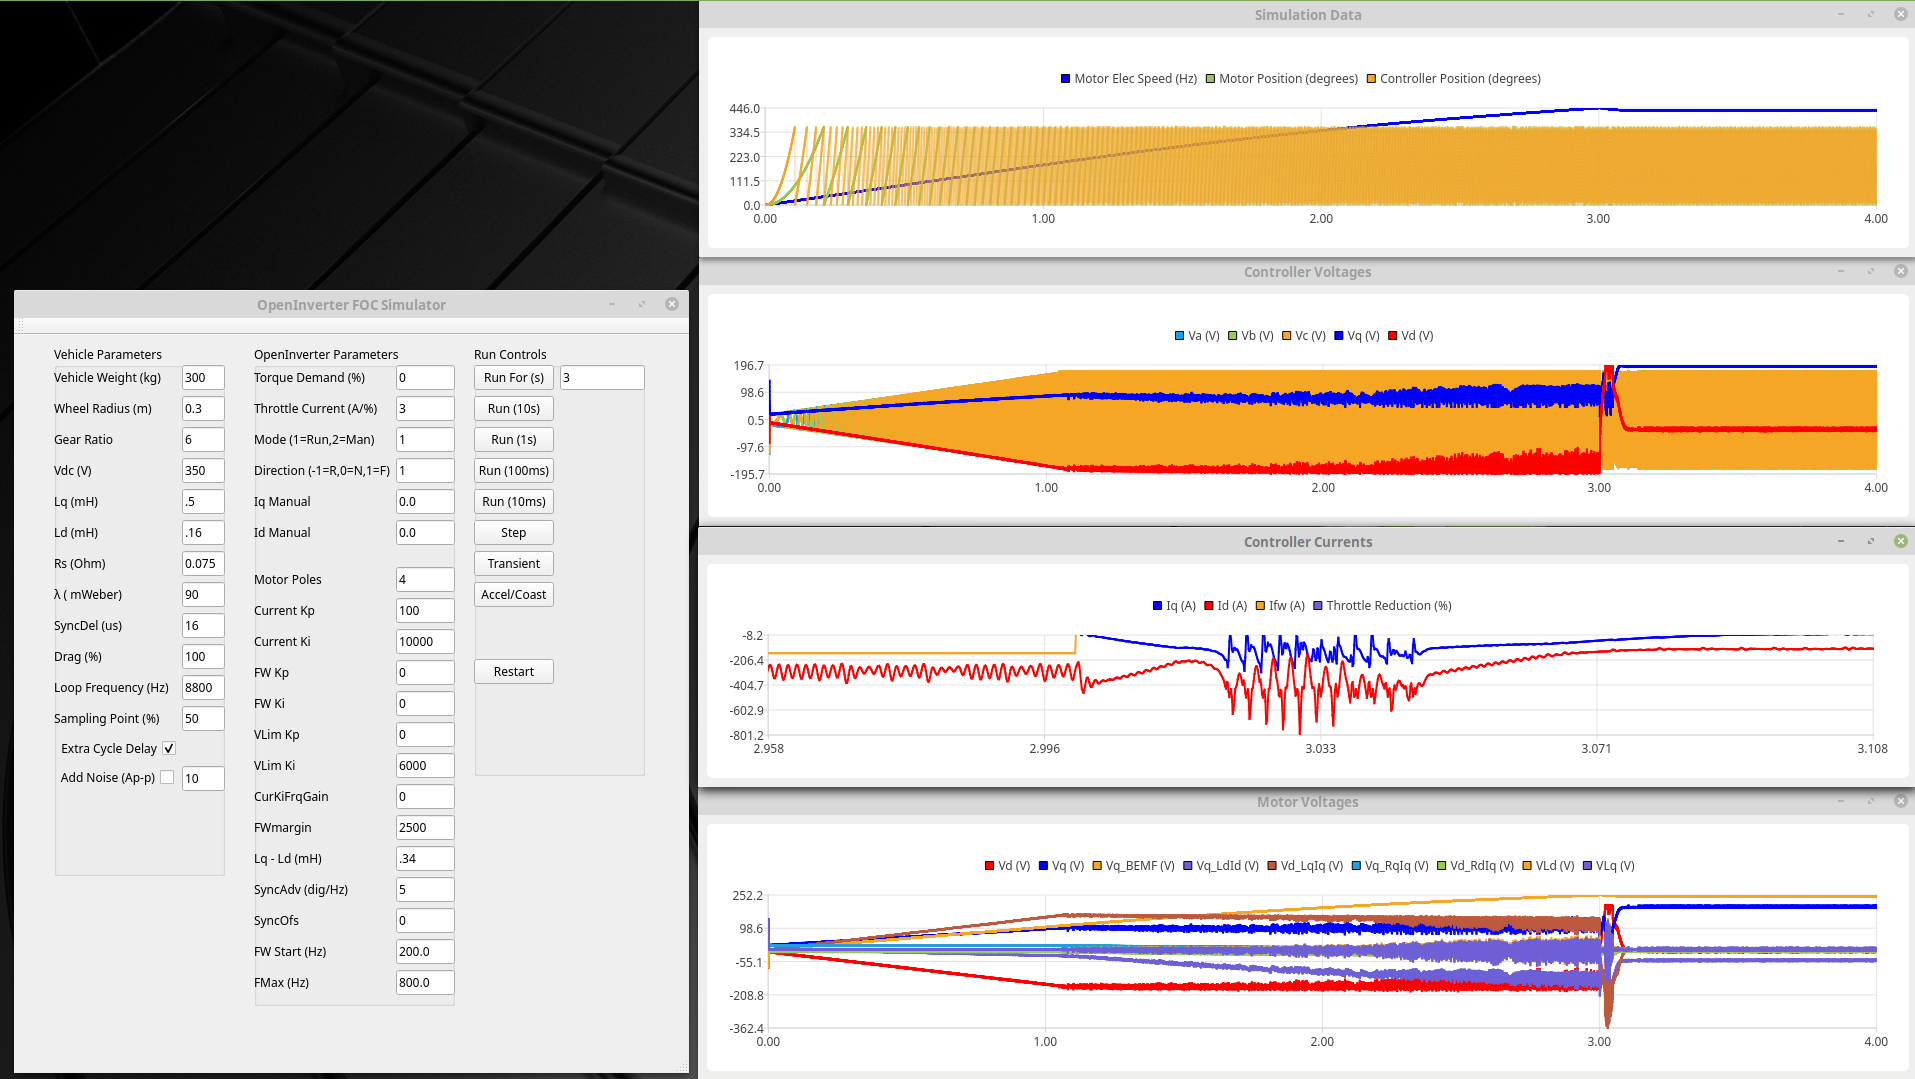Click the Vehicle Weight input field
The height and width of the screenshot is (1079, 1915).
[x=202, y=378]
